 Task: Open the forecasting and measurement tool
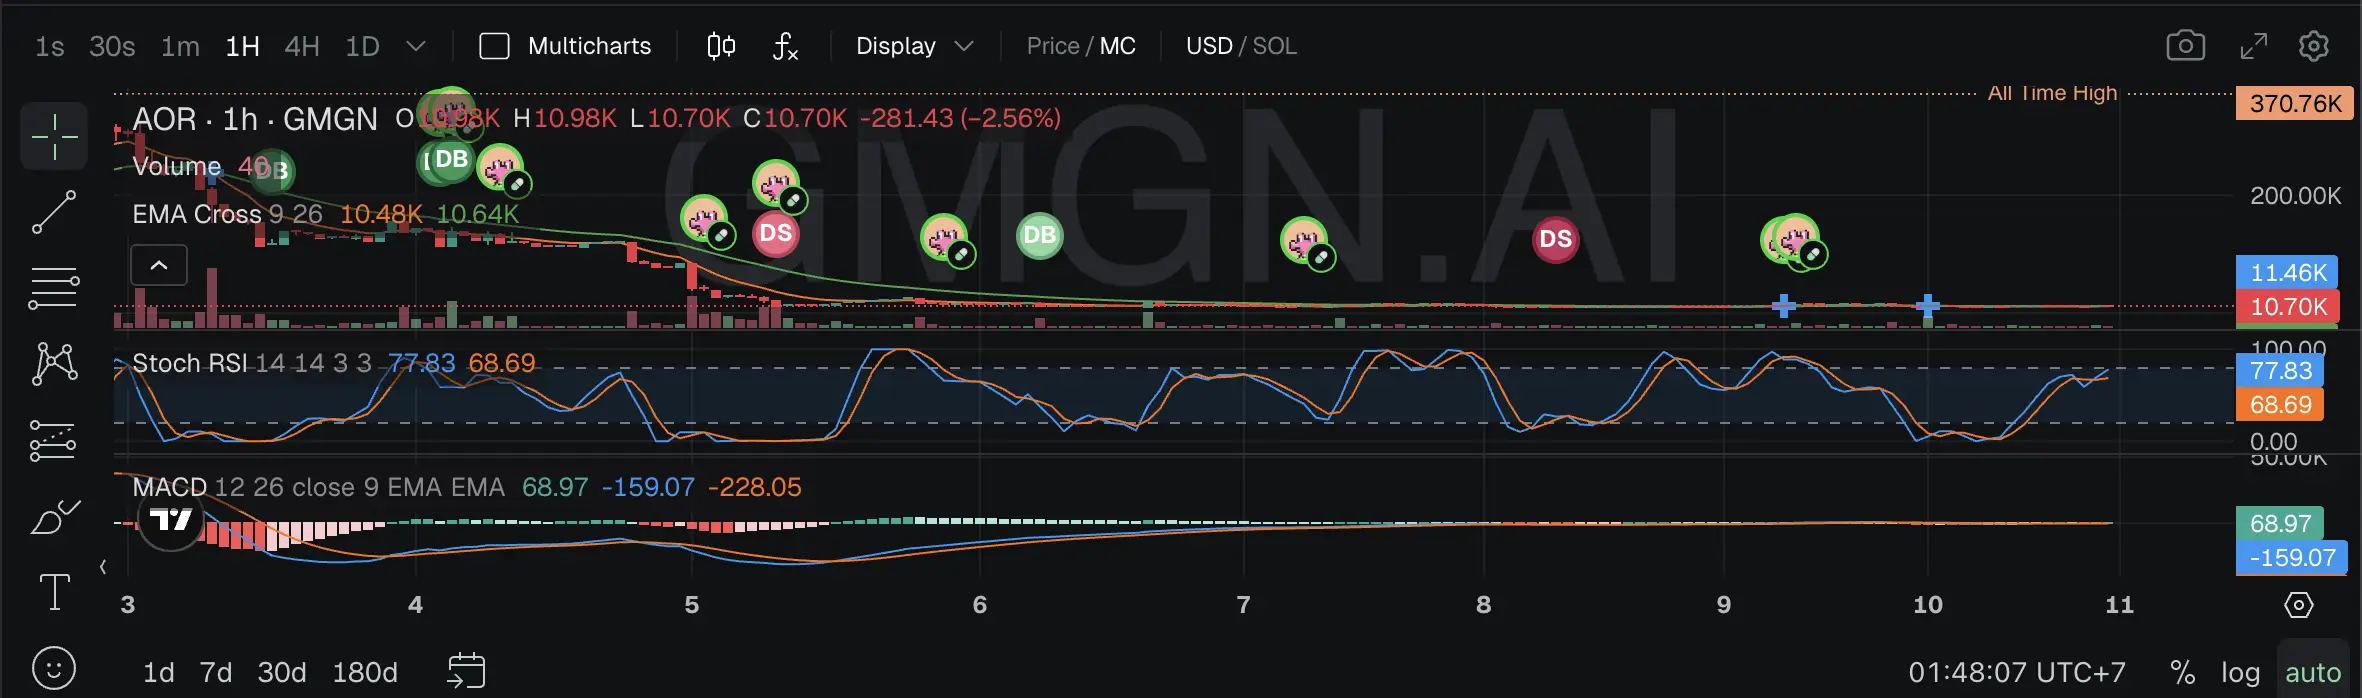tap(54, 440)
